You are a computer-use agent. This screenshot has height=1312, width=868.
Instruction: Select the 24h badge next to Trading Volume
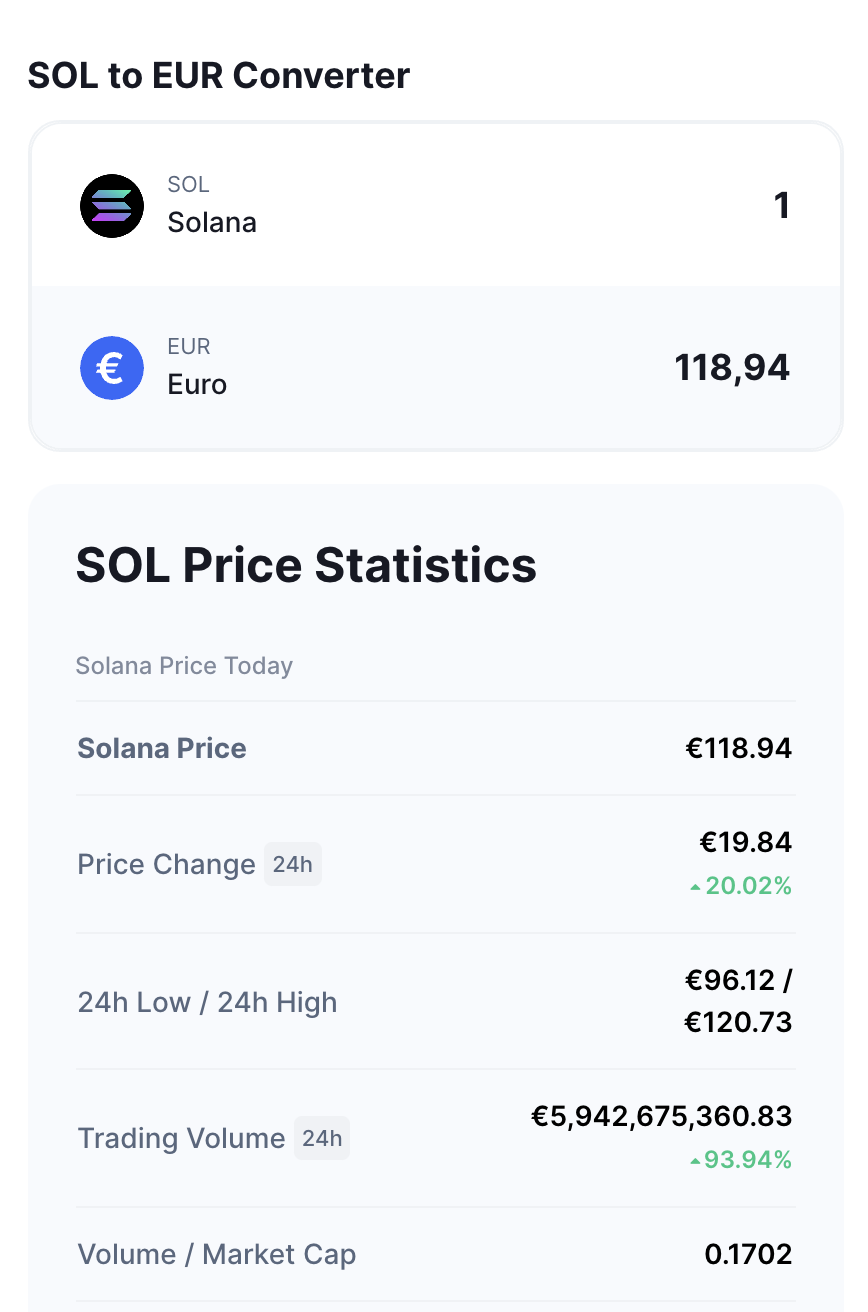pos(322,1138)
